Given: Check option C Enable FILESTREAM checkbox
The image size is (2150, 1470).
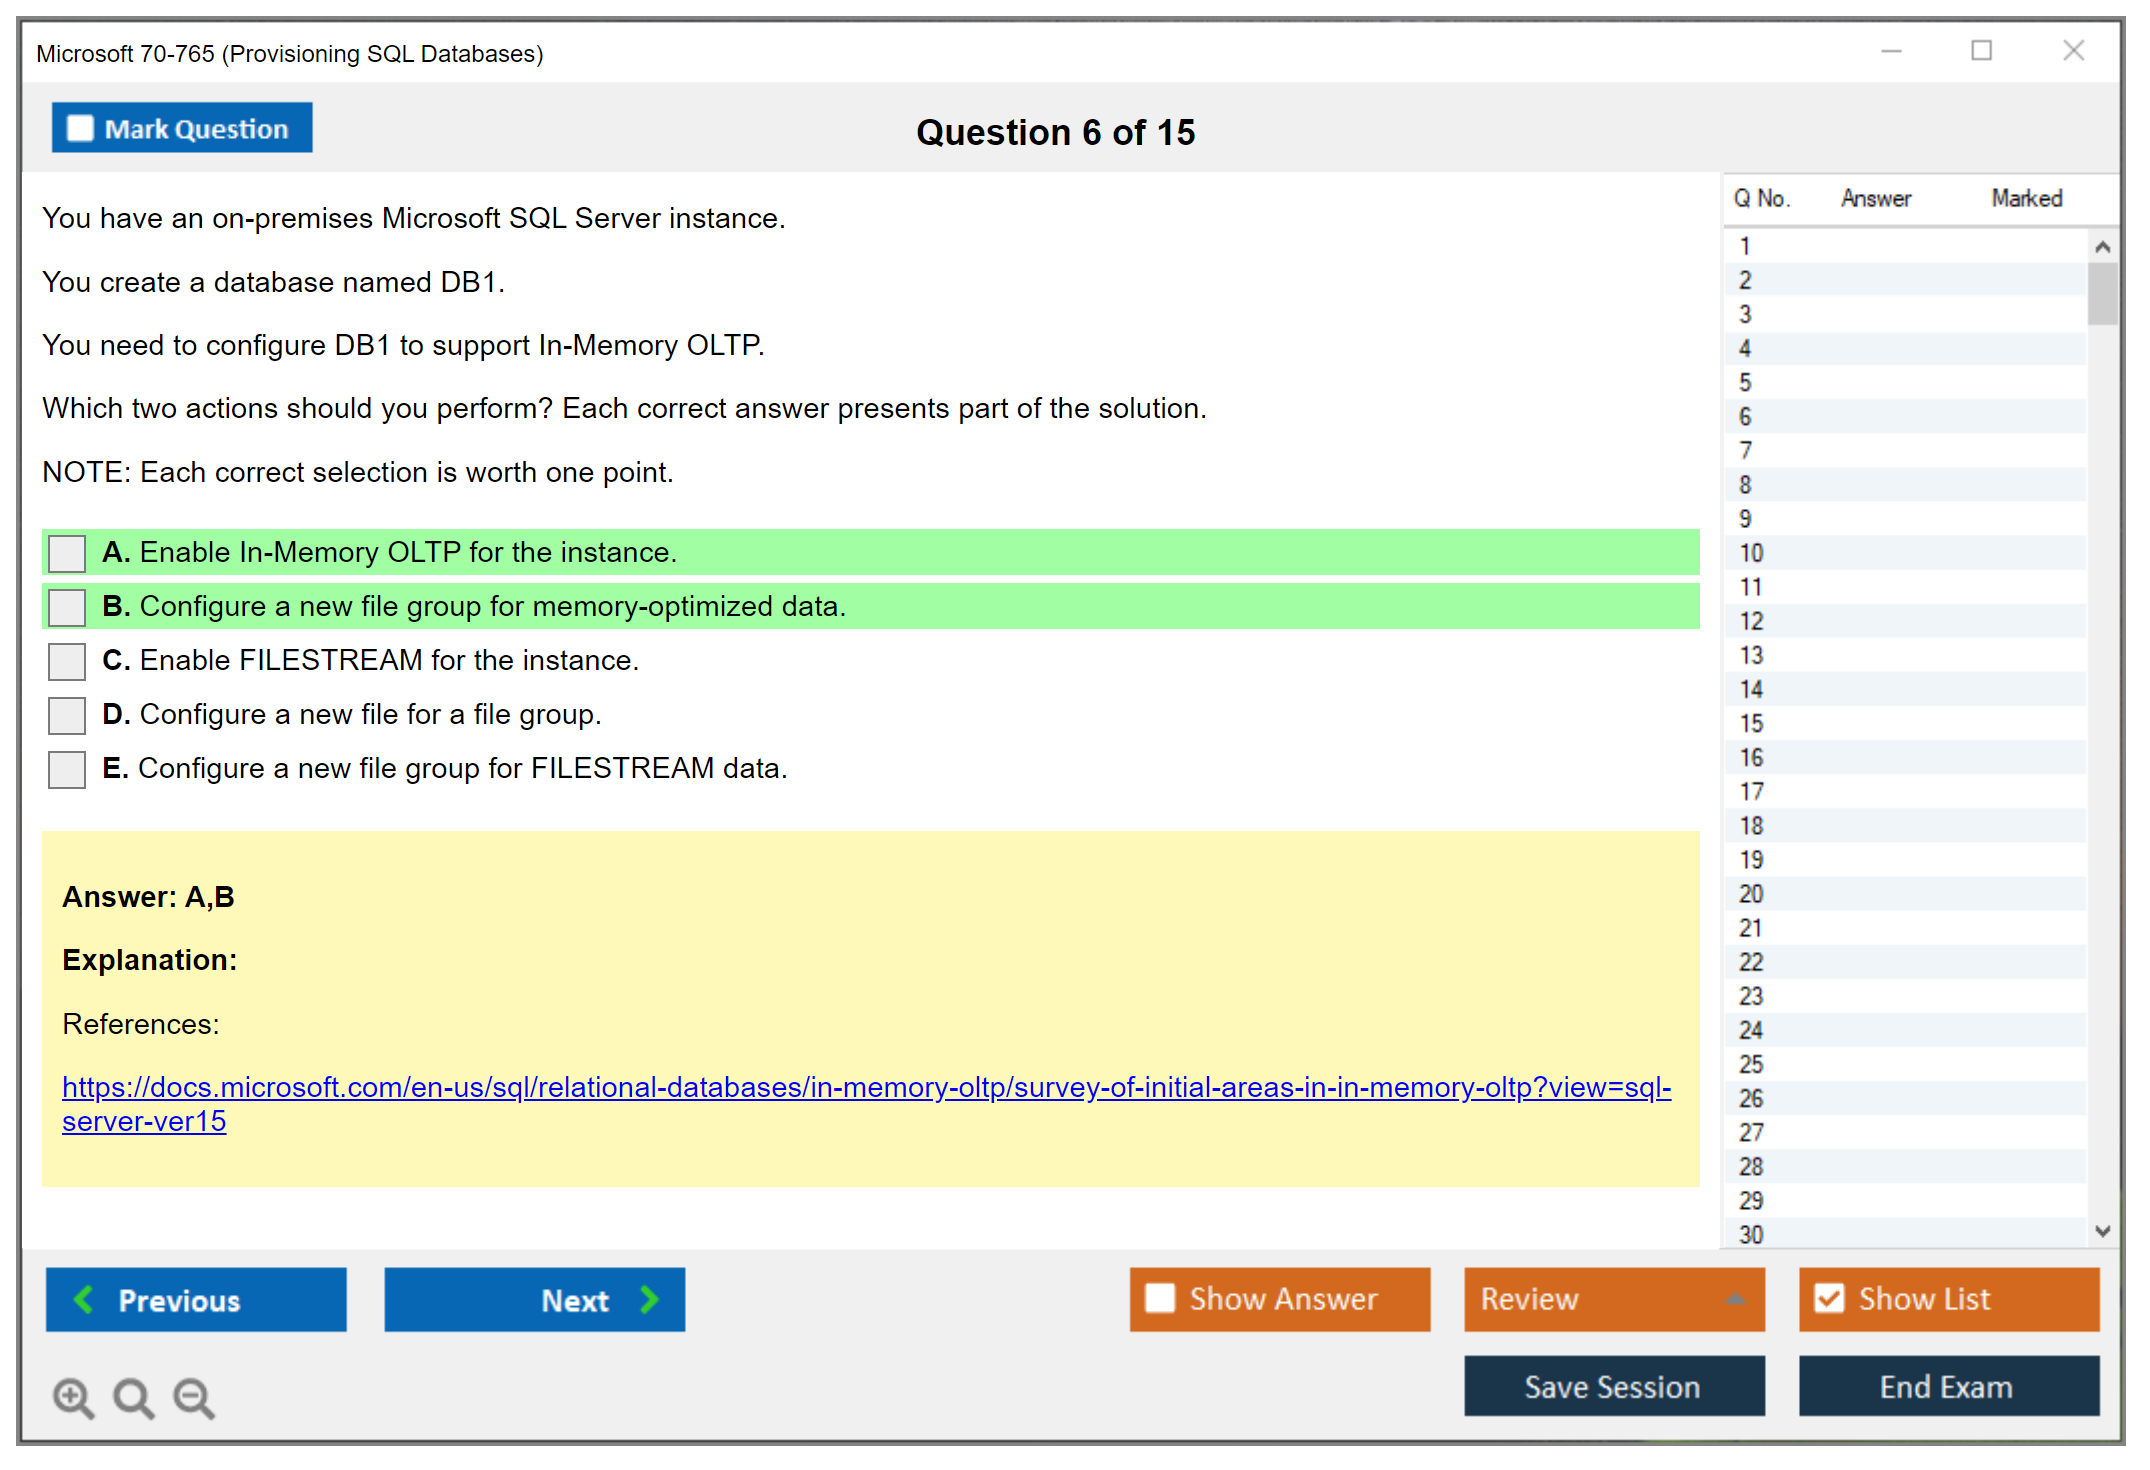Looking at the screenshot, I should [67, 661].
